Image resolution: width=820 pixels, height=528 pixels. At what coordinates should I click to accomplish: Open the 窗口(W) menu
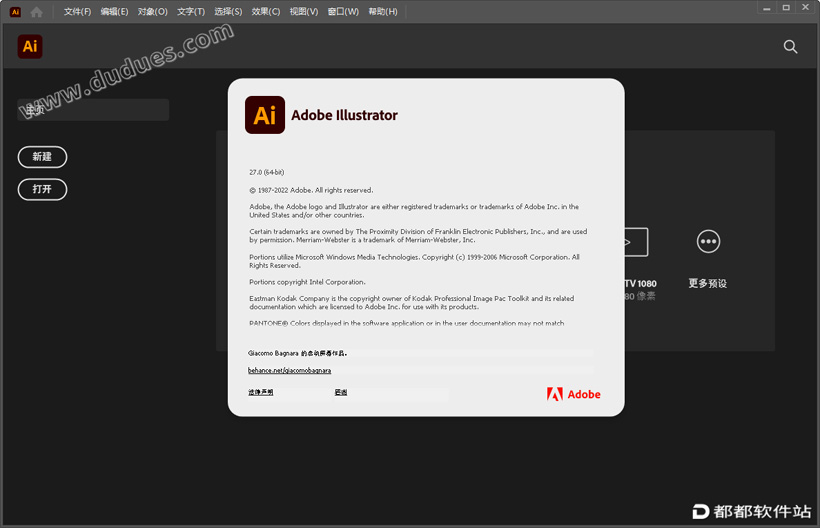[x=343, y=12]
